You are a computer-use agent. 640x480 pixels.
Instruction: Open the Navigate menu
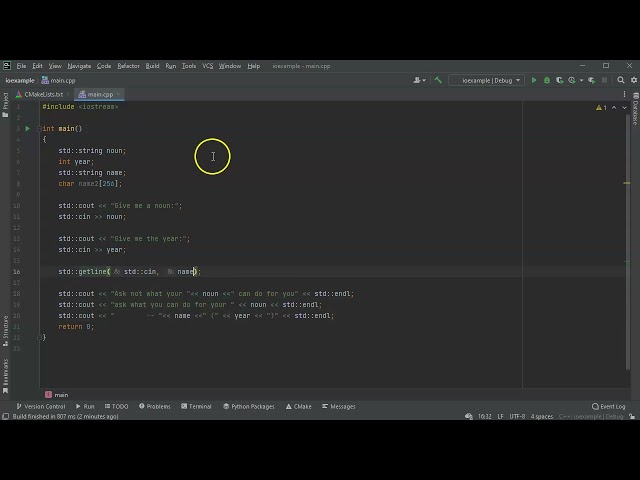79,66
